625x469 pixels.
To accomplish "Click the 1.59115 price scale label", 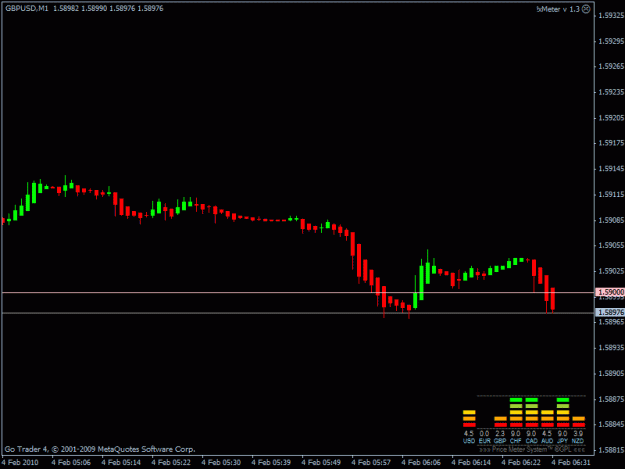I will [x=611, y=194].
